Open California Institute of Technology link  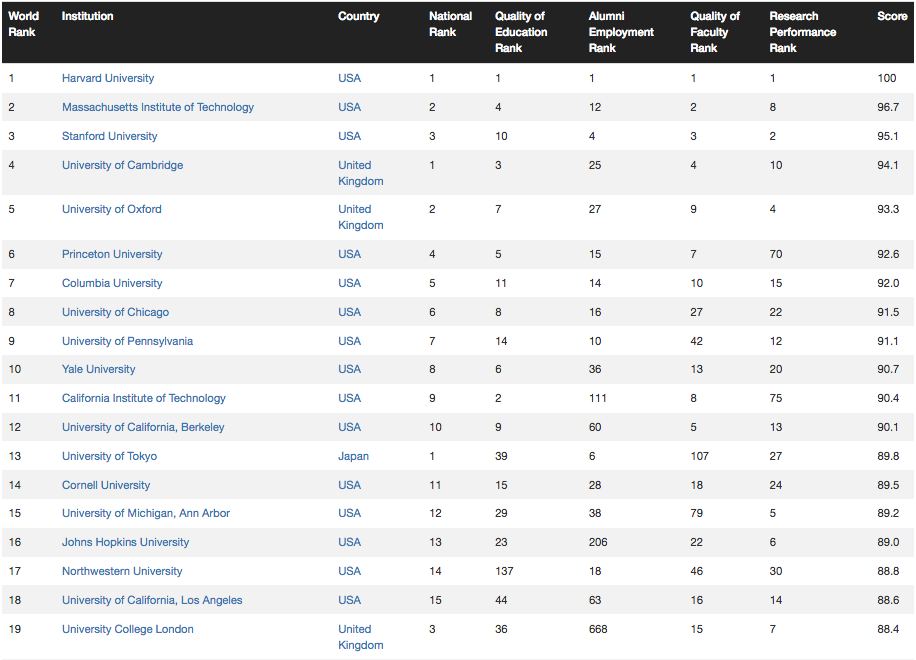pyautogui.click(x=144, y=398)
